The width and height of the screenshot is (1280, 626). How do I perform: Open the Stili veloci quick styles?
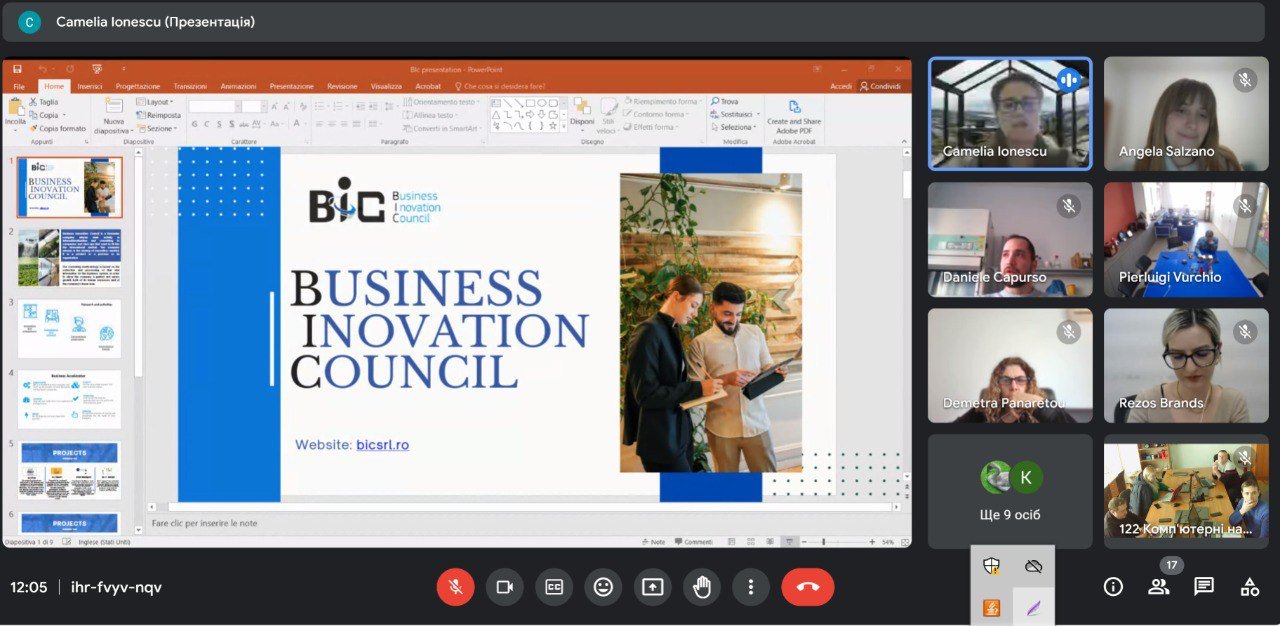point(608,115)
